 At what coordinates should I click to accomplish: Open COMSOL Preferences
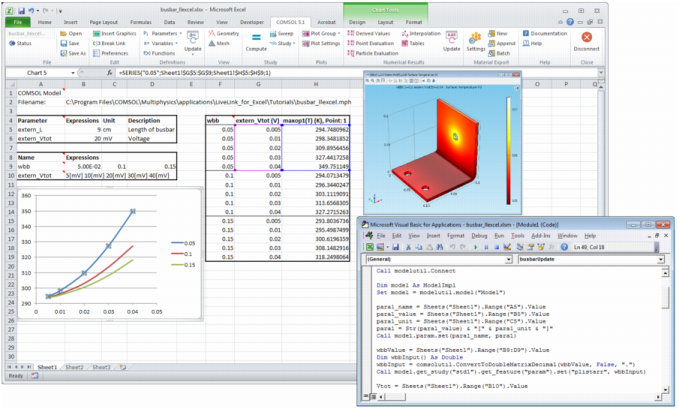click(x=111, y=53)
